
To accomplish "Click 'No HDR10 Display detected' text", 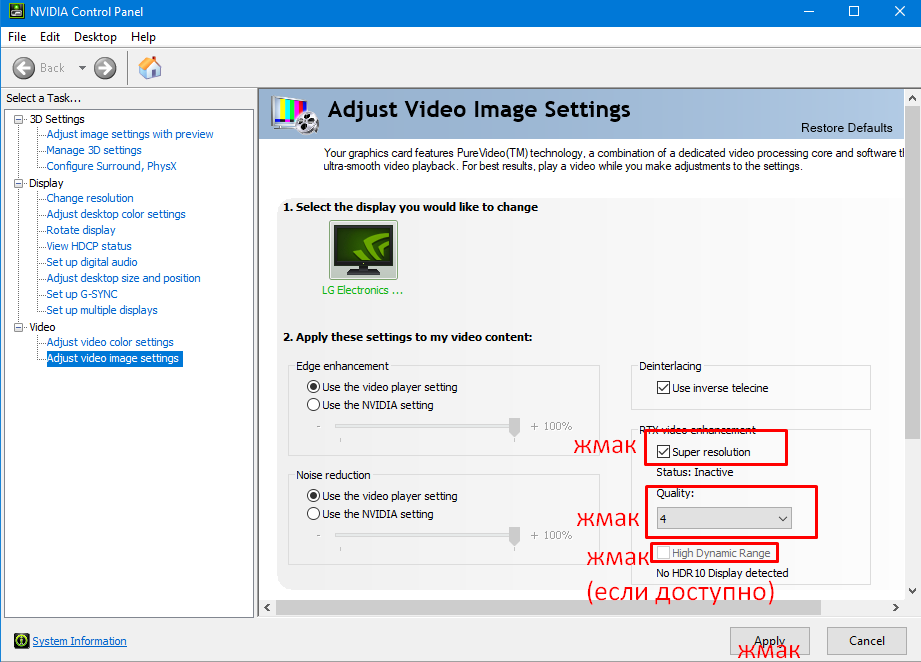I will [x=722, y=573].
